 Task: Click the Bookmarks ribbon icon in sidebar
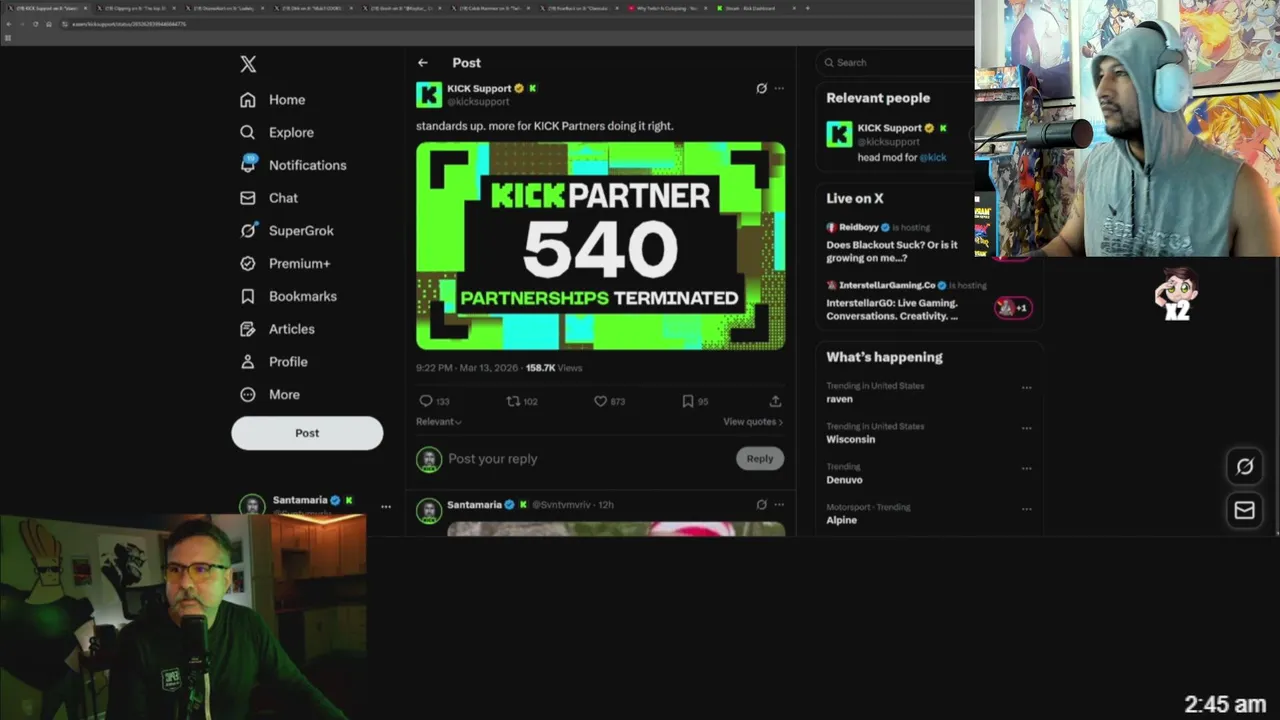coord(248,296)
